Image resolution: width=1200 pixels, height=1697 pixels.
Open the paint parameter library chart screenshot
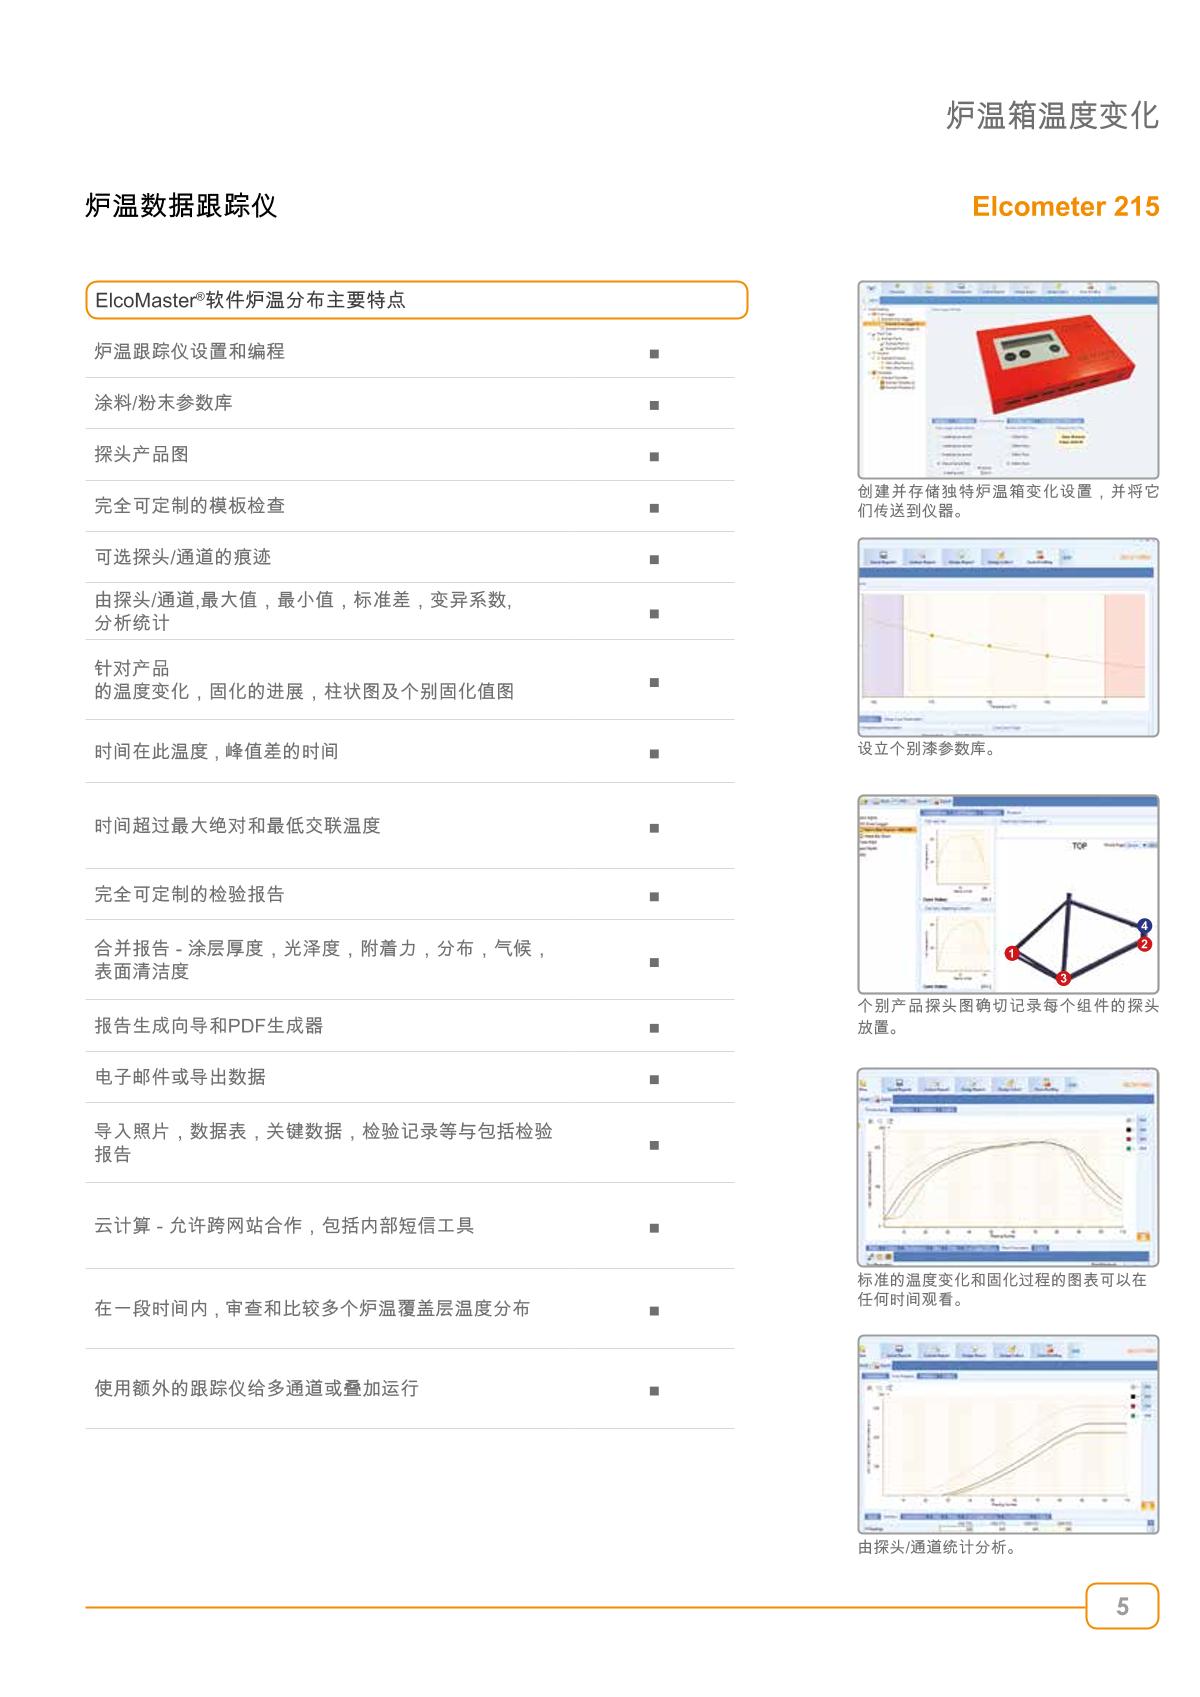[x=1008, y=637]
